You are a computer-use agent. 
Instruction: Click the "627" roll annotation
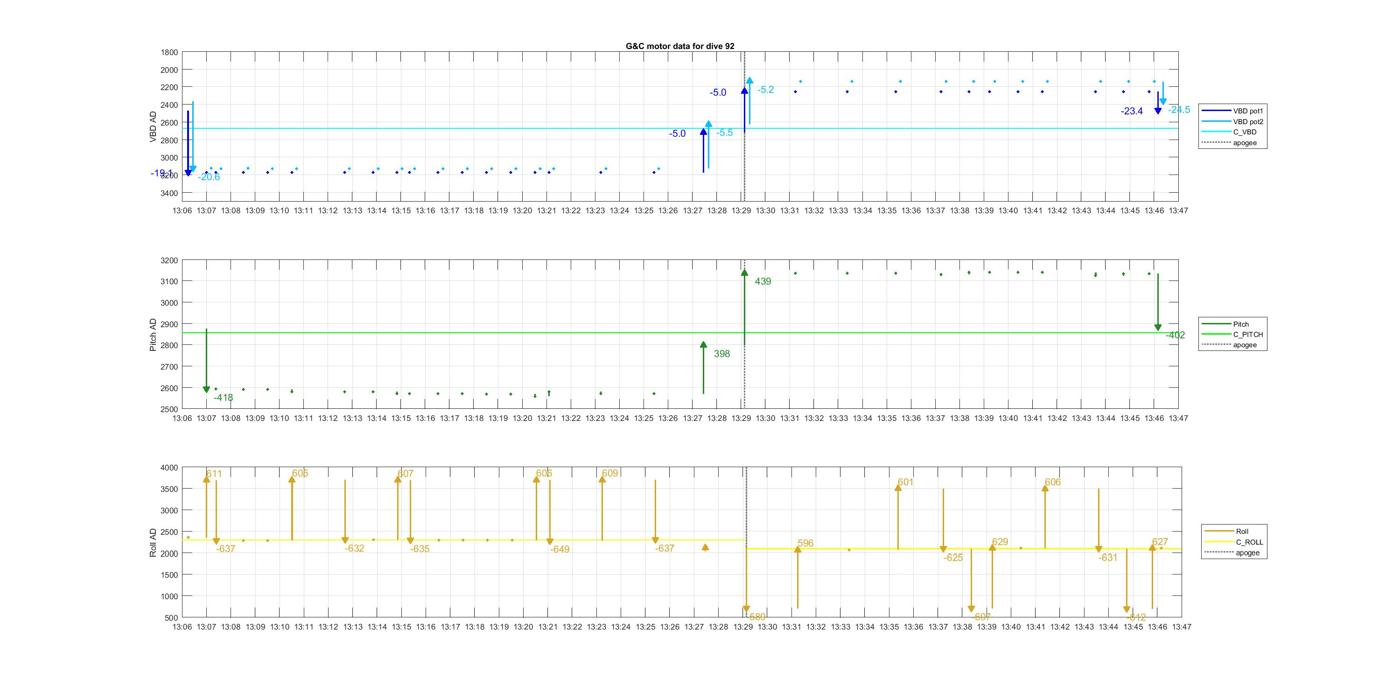(1160, 543)
